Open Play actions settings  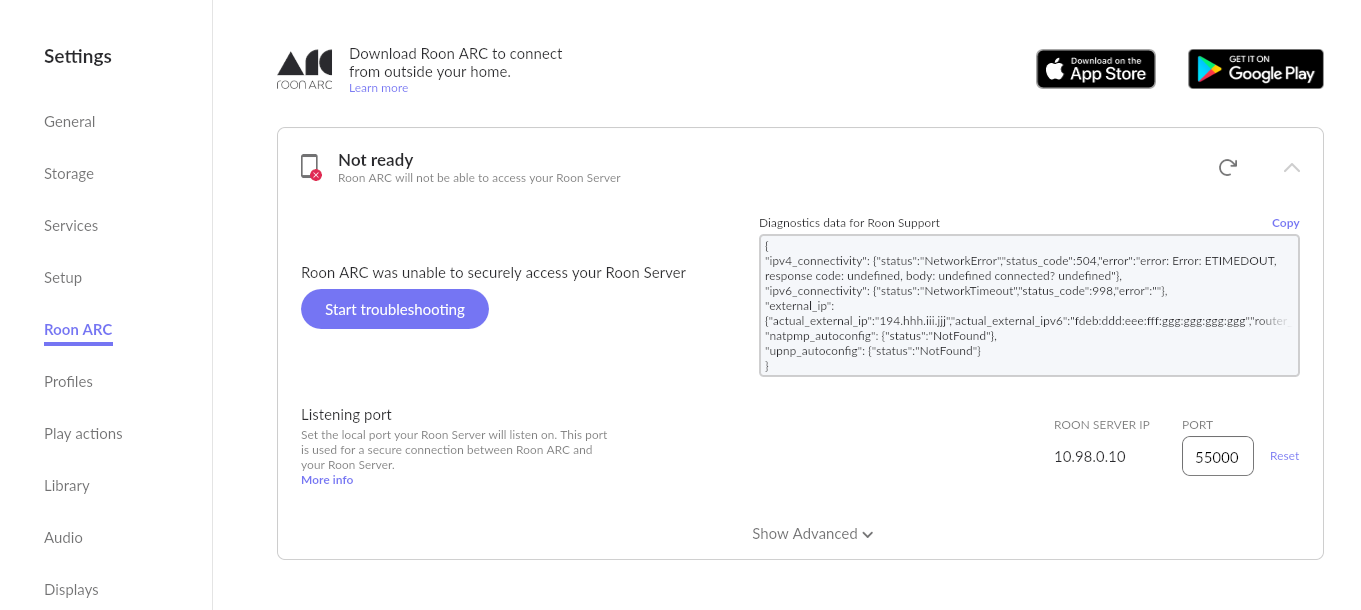pos(83,434)
